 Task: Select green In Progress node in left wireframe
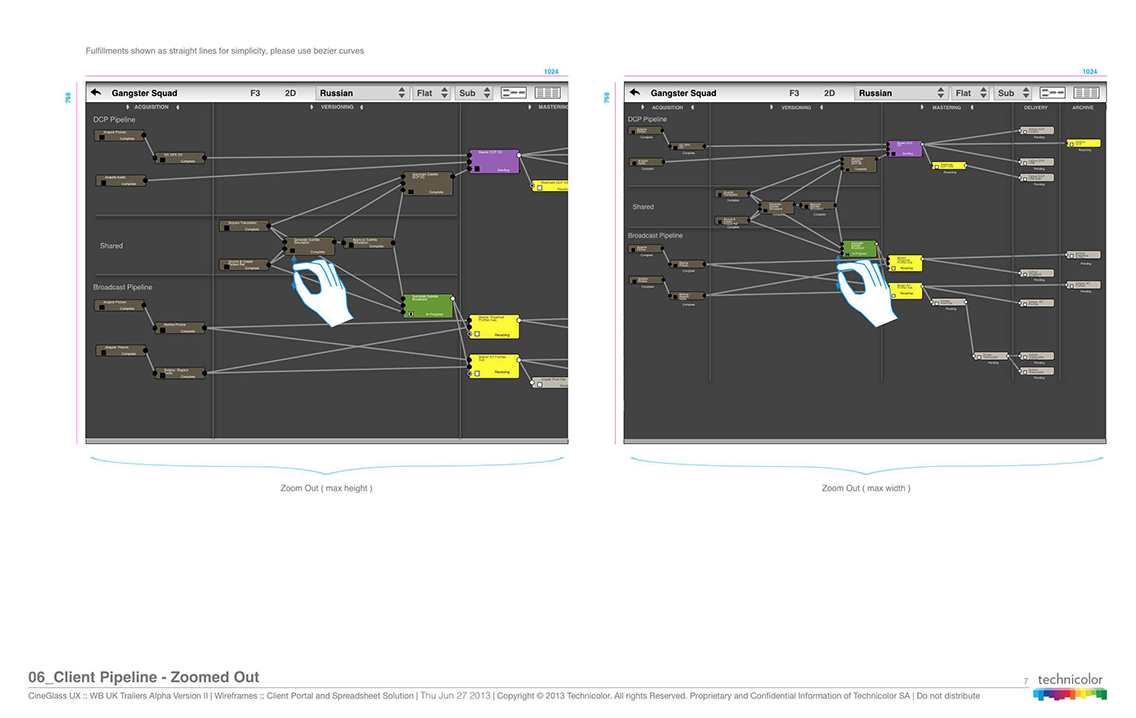point(427,306)
